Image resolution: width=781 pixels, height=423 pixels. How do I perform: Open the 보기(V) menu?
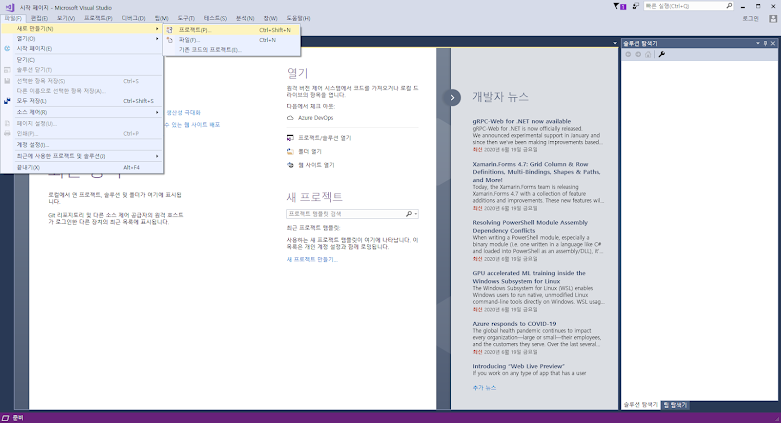[x=66, y=18]
